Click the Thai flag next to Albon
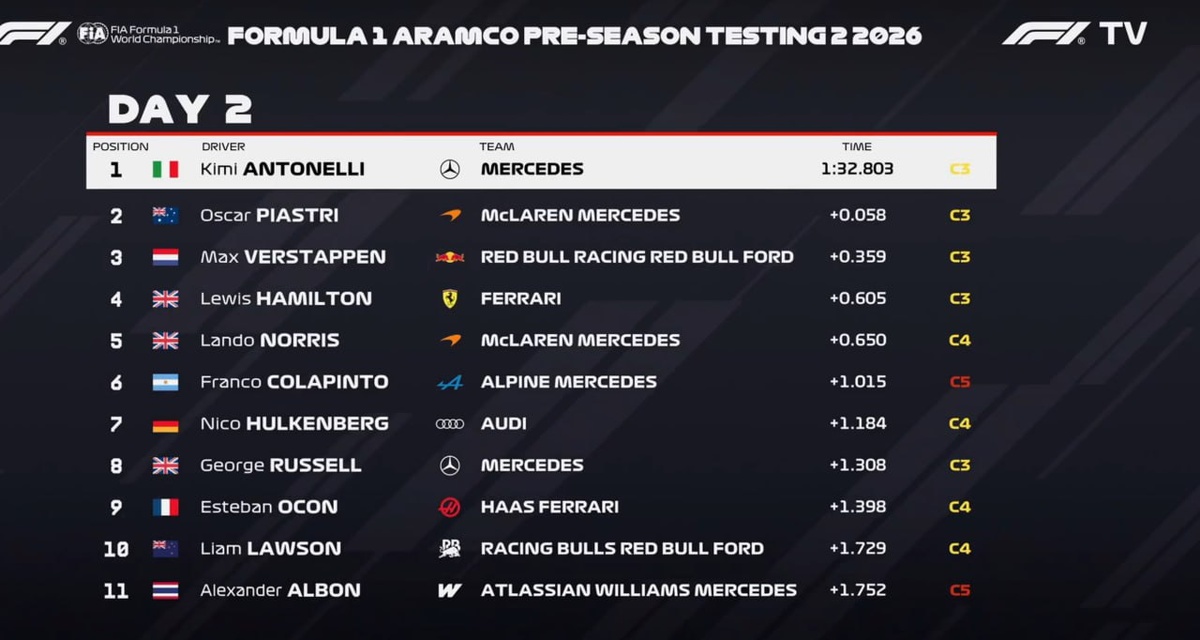 click(165, 590)
